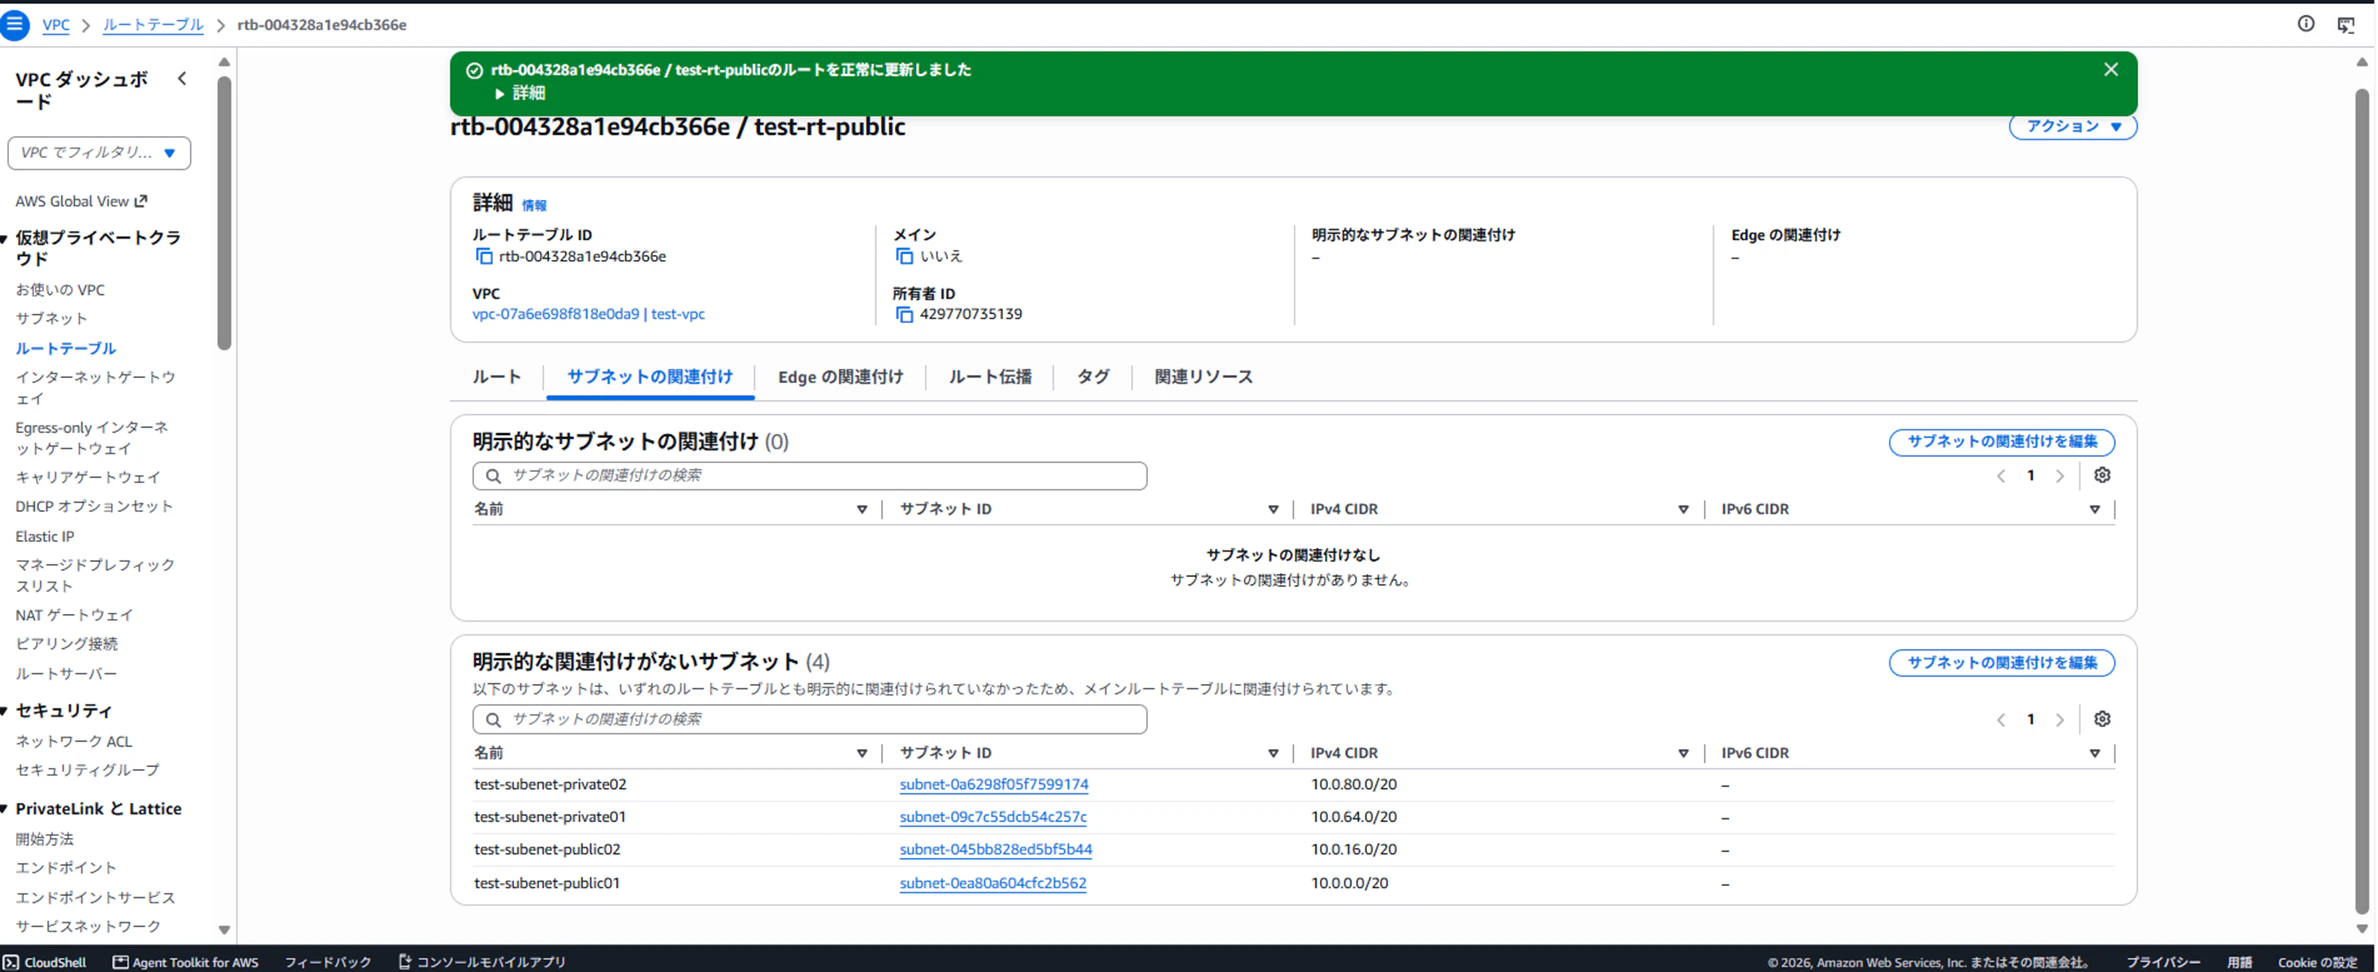Viewport: 2378px width, 972px height.
Task: Collapse the VPC dashboard side navigation
Action: tap(182, 79)
